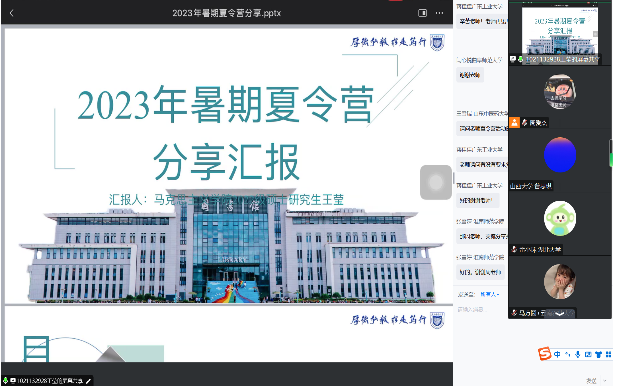
Task: Click the fourth chat message bubble in the chat list
Action: [x=482, y=164]
